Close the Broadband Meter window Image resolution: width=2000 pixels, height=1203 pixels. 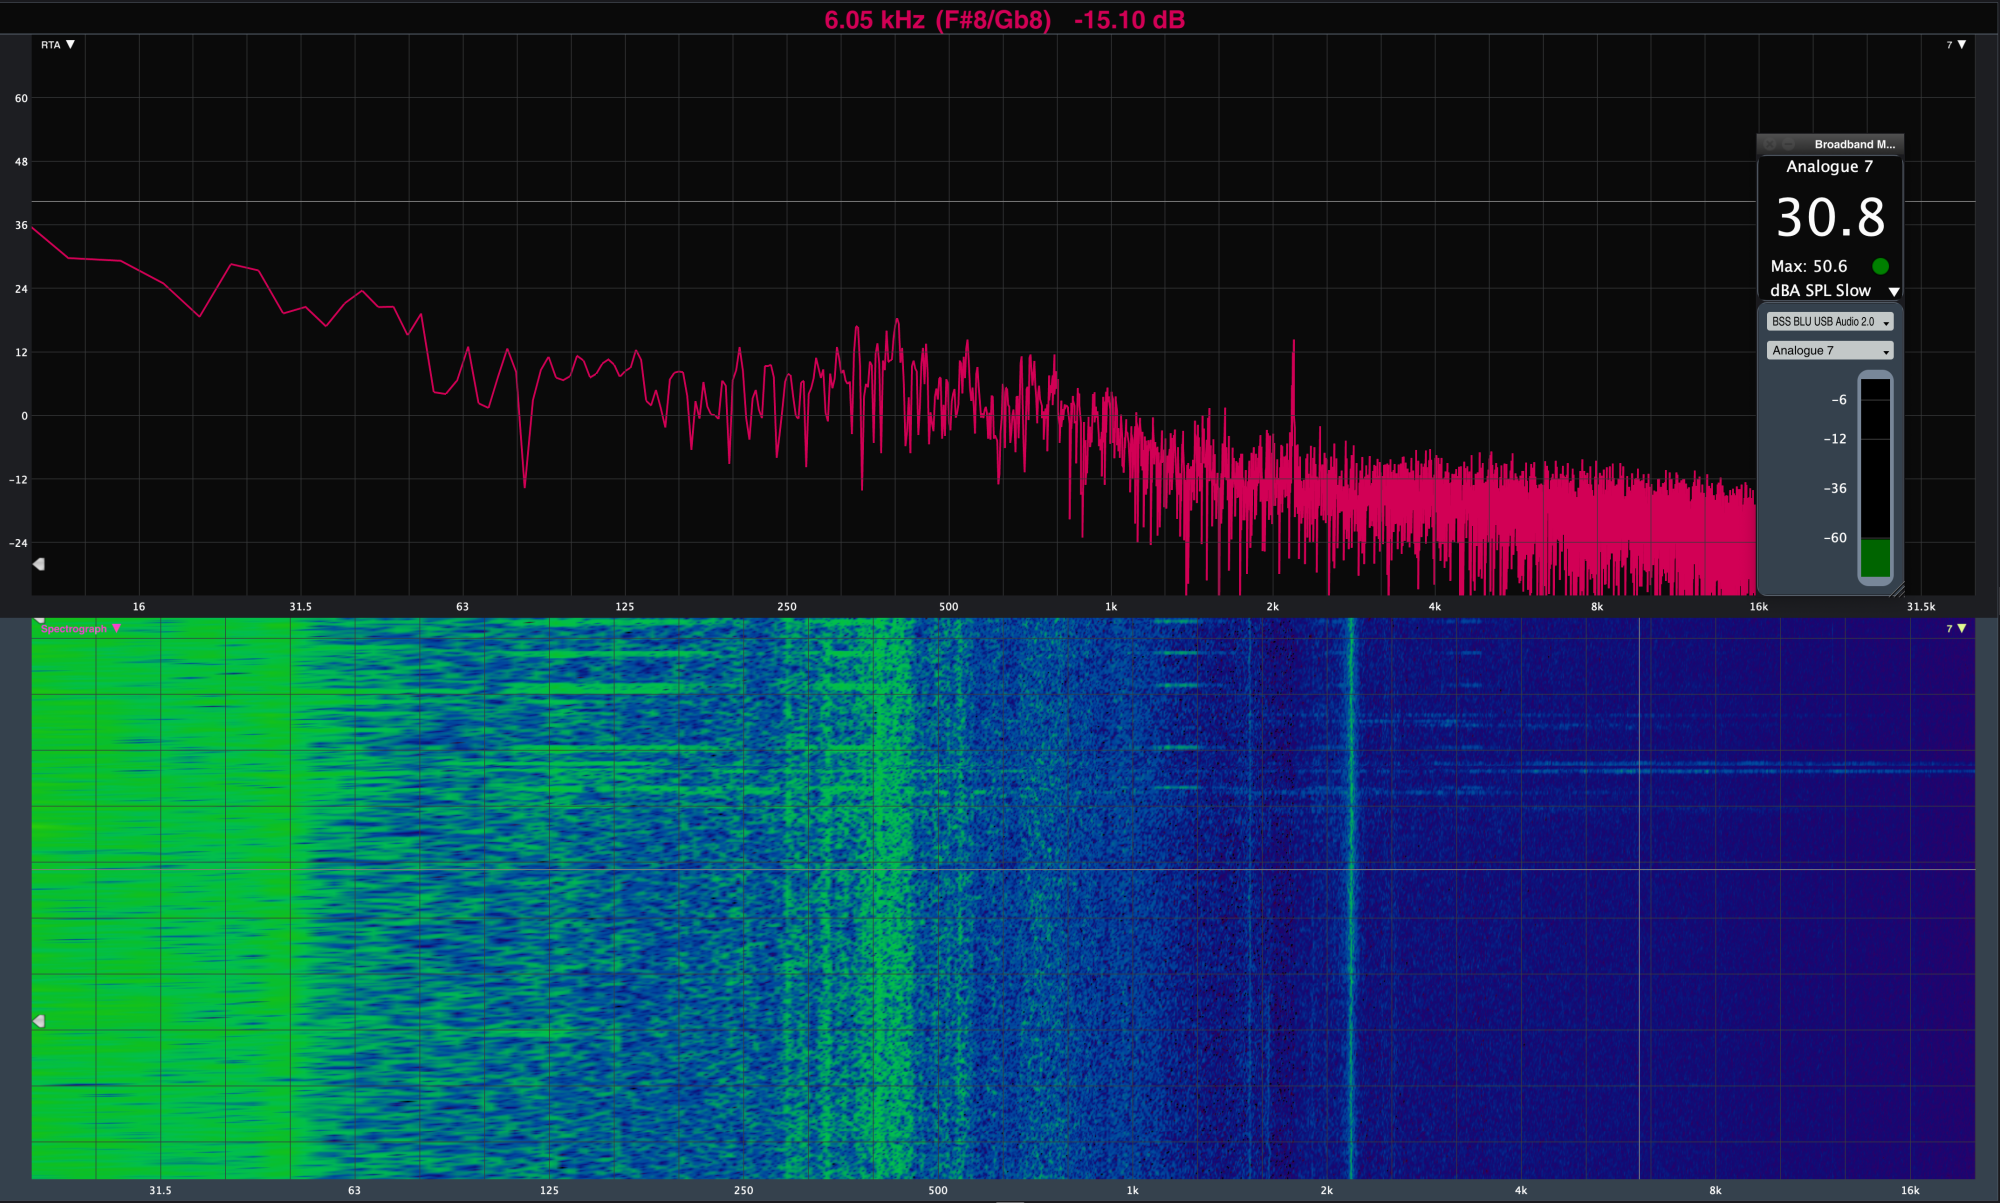point(1769,144)
